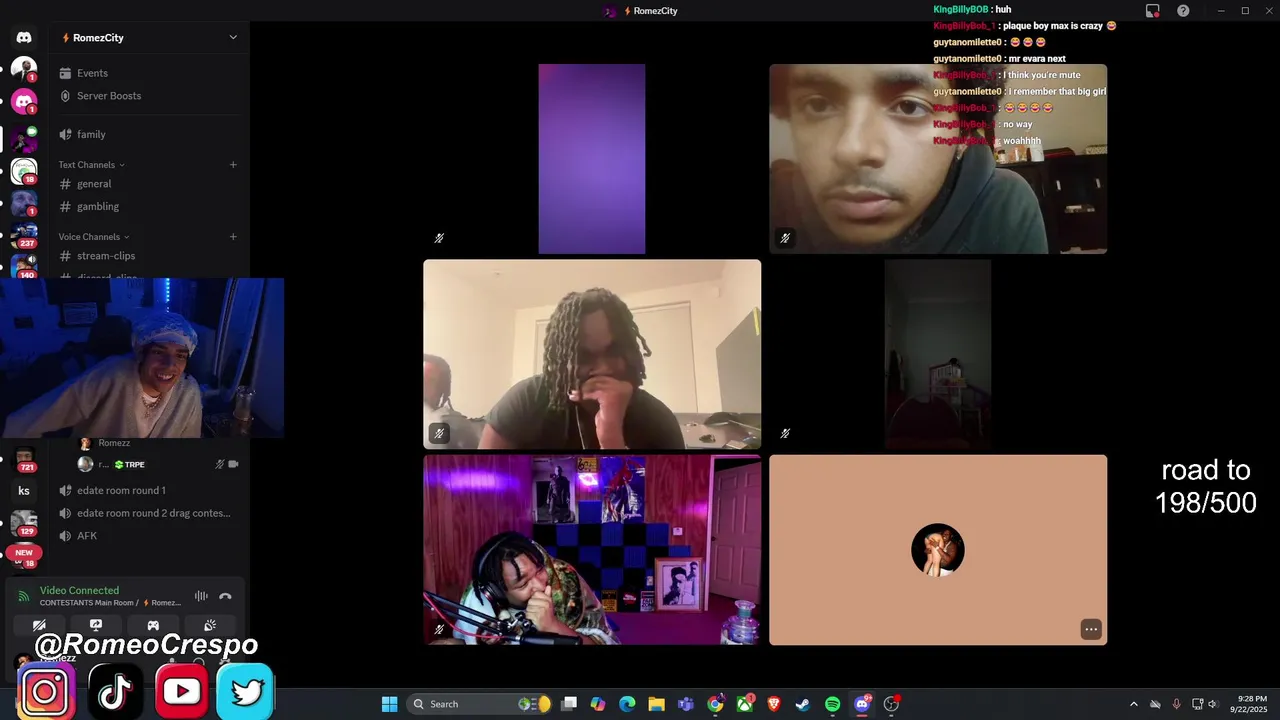Open Discord help question mark icon
Viewport: 1280px width, 720px height.
[1183, 11]
